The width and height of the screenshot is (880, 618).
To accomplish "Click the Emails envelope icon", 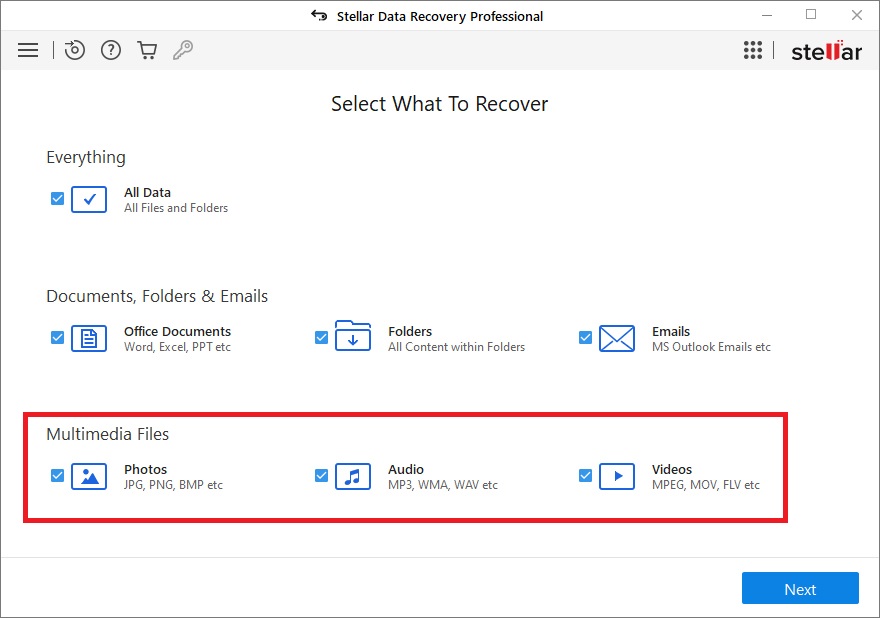I will click(x=617, y=338).
